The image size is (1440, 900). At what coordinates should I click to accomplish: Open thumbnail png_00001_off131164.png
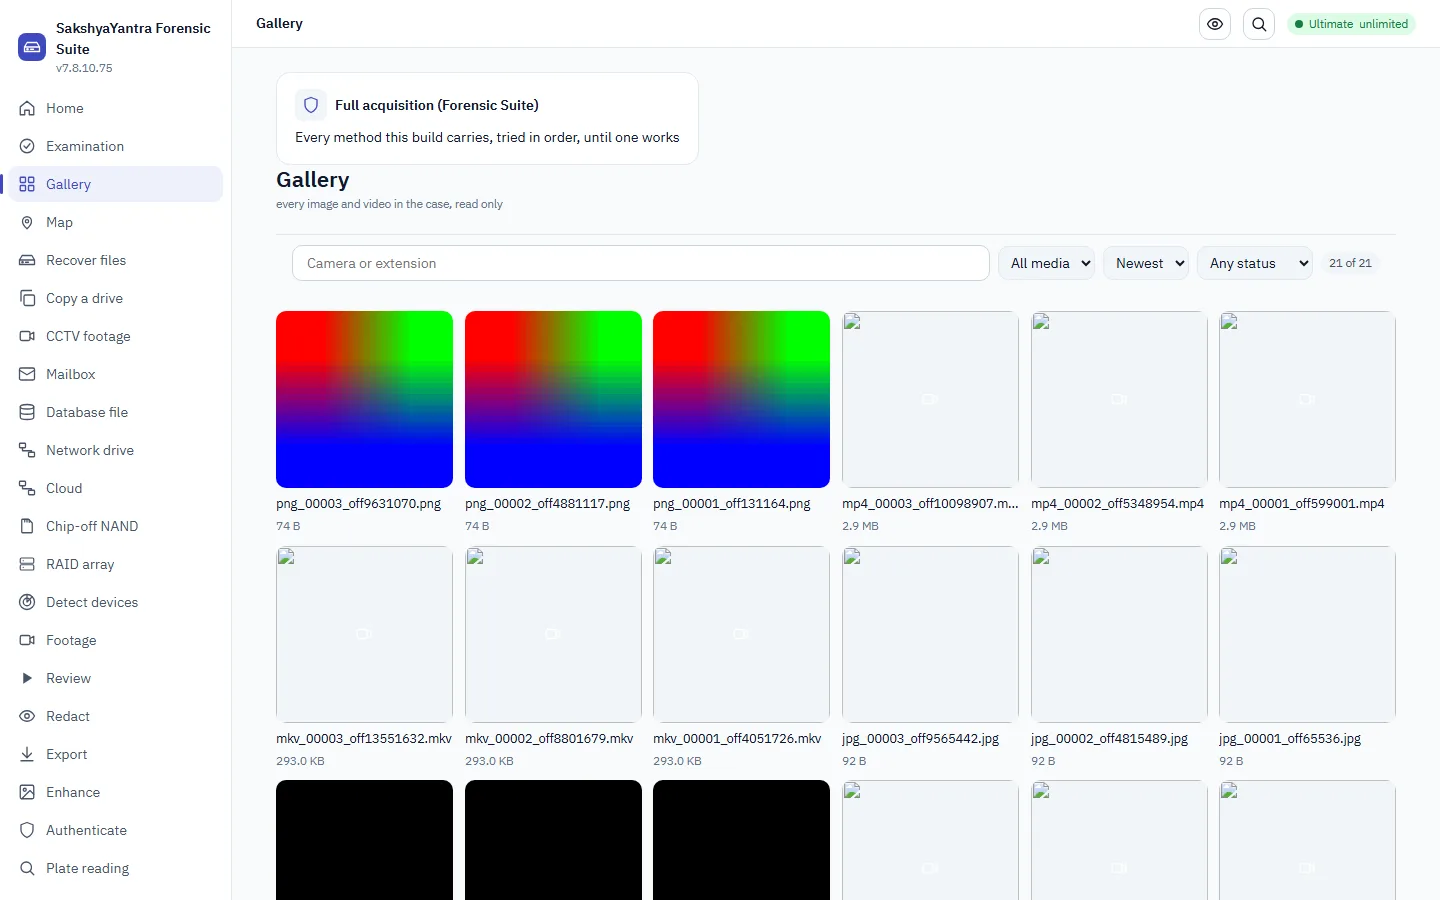pyautogui.click(x=741, y=399)
